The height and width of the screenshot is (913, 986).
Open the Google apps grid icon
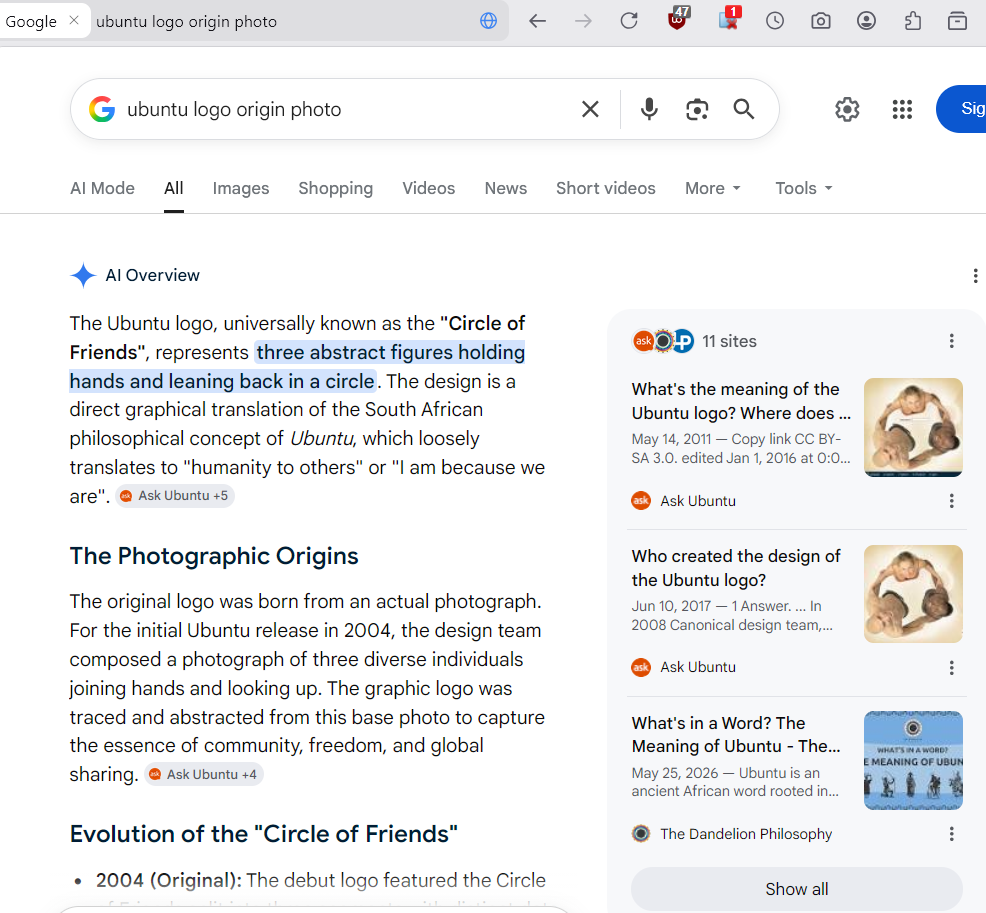[x=902, y=109]
